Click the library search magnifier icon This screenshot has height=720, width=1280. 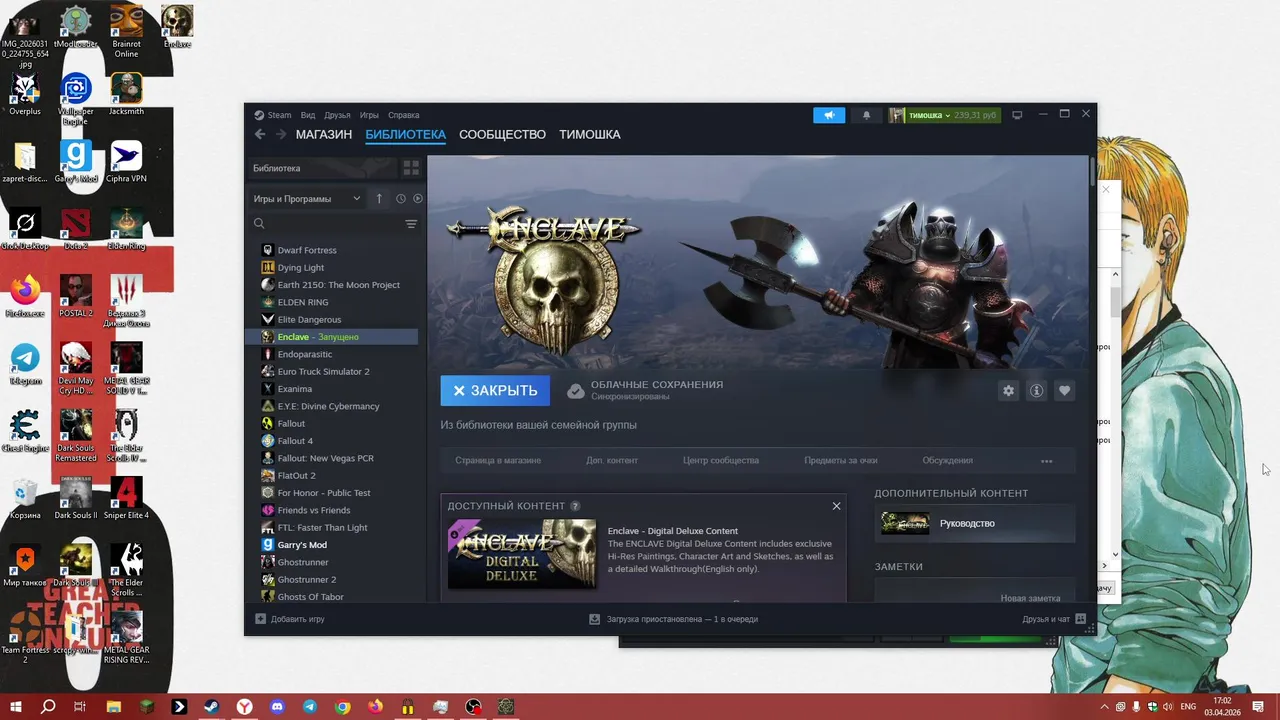pyautogui.click(x=259, y=224)
